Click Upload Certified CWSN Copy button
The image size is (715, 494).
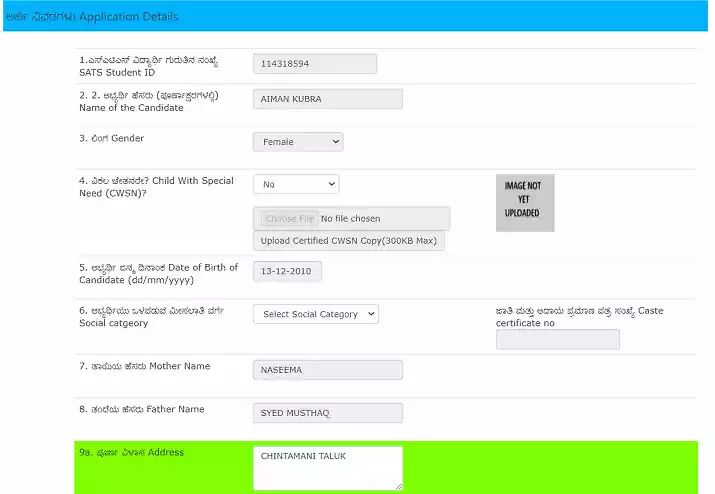tap(349, 241)
